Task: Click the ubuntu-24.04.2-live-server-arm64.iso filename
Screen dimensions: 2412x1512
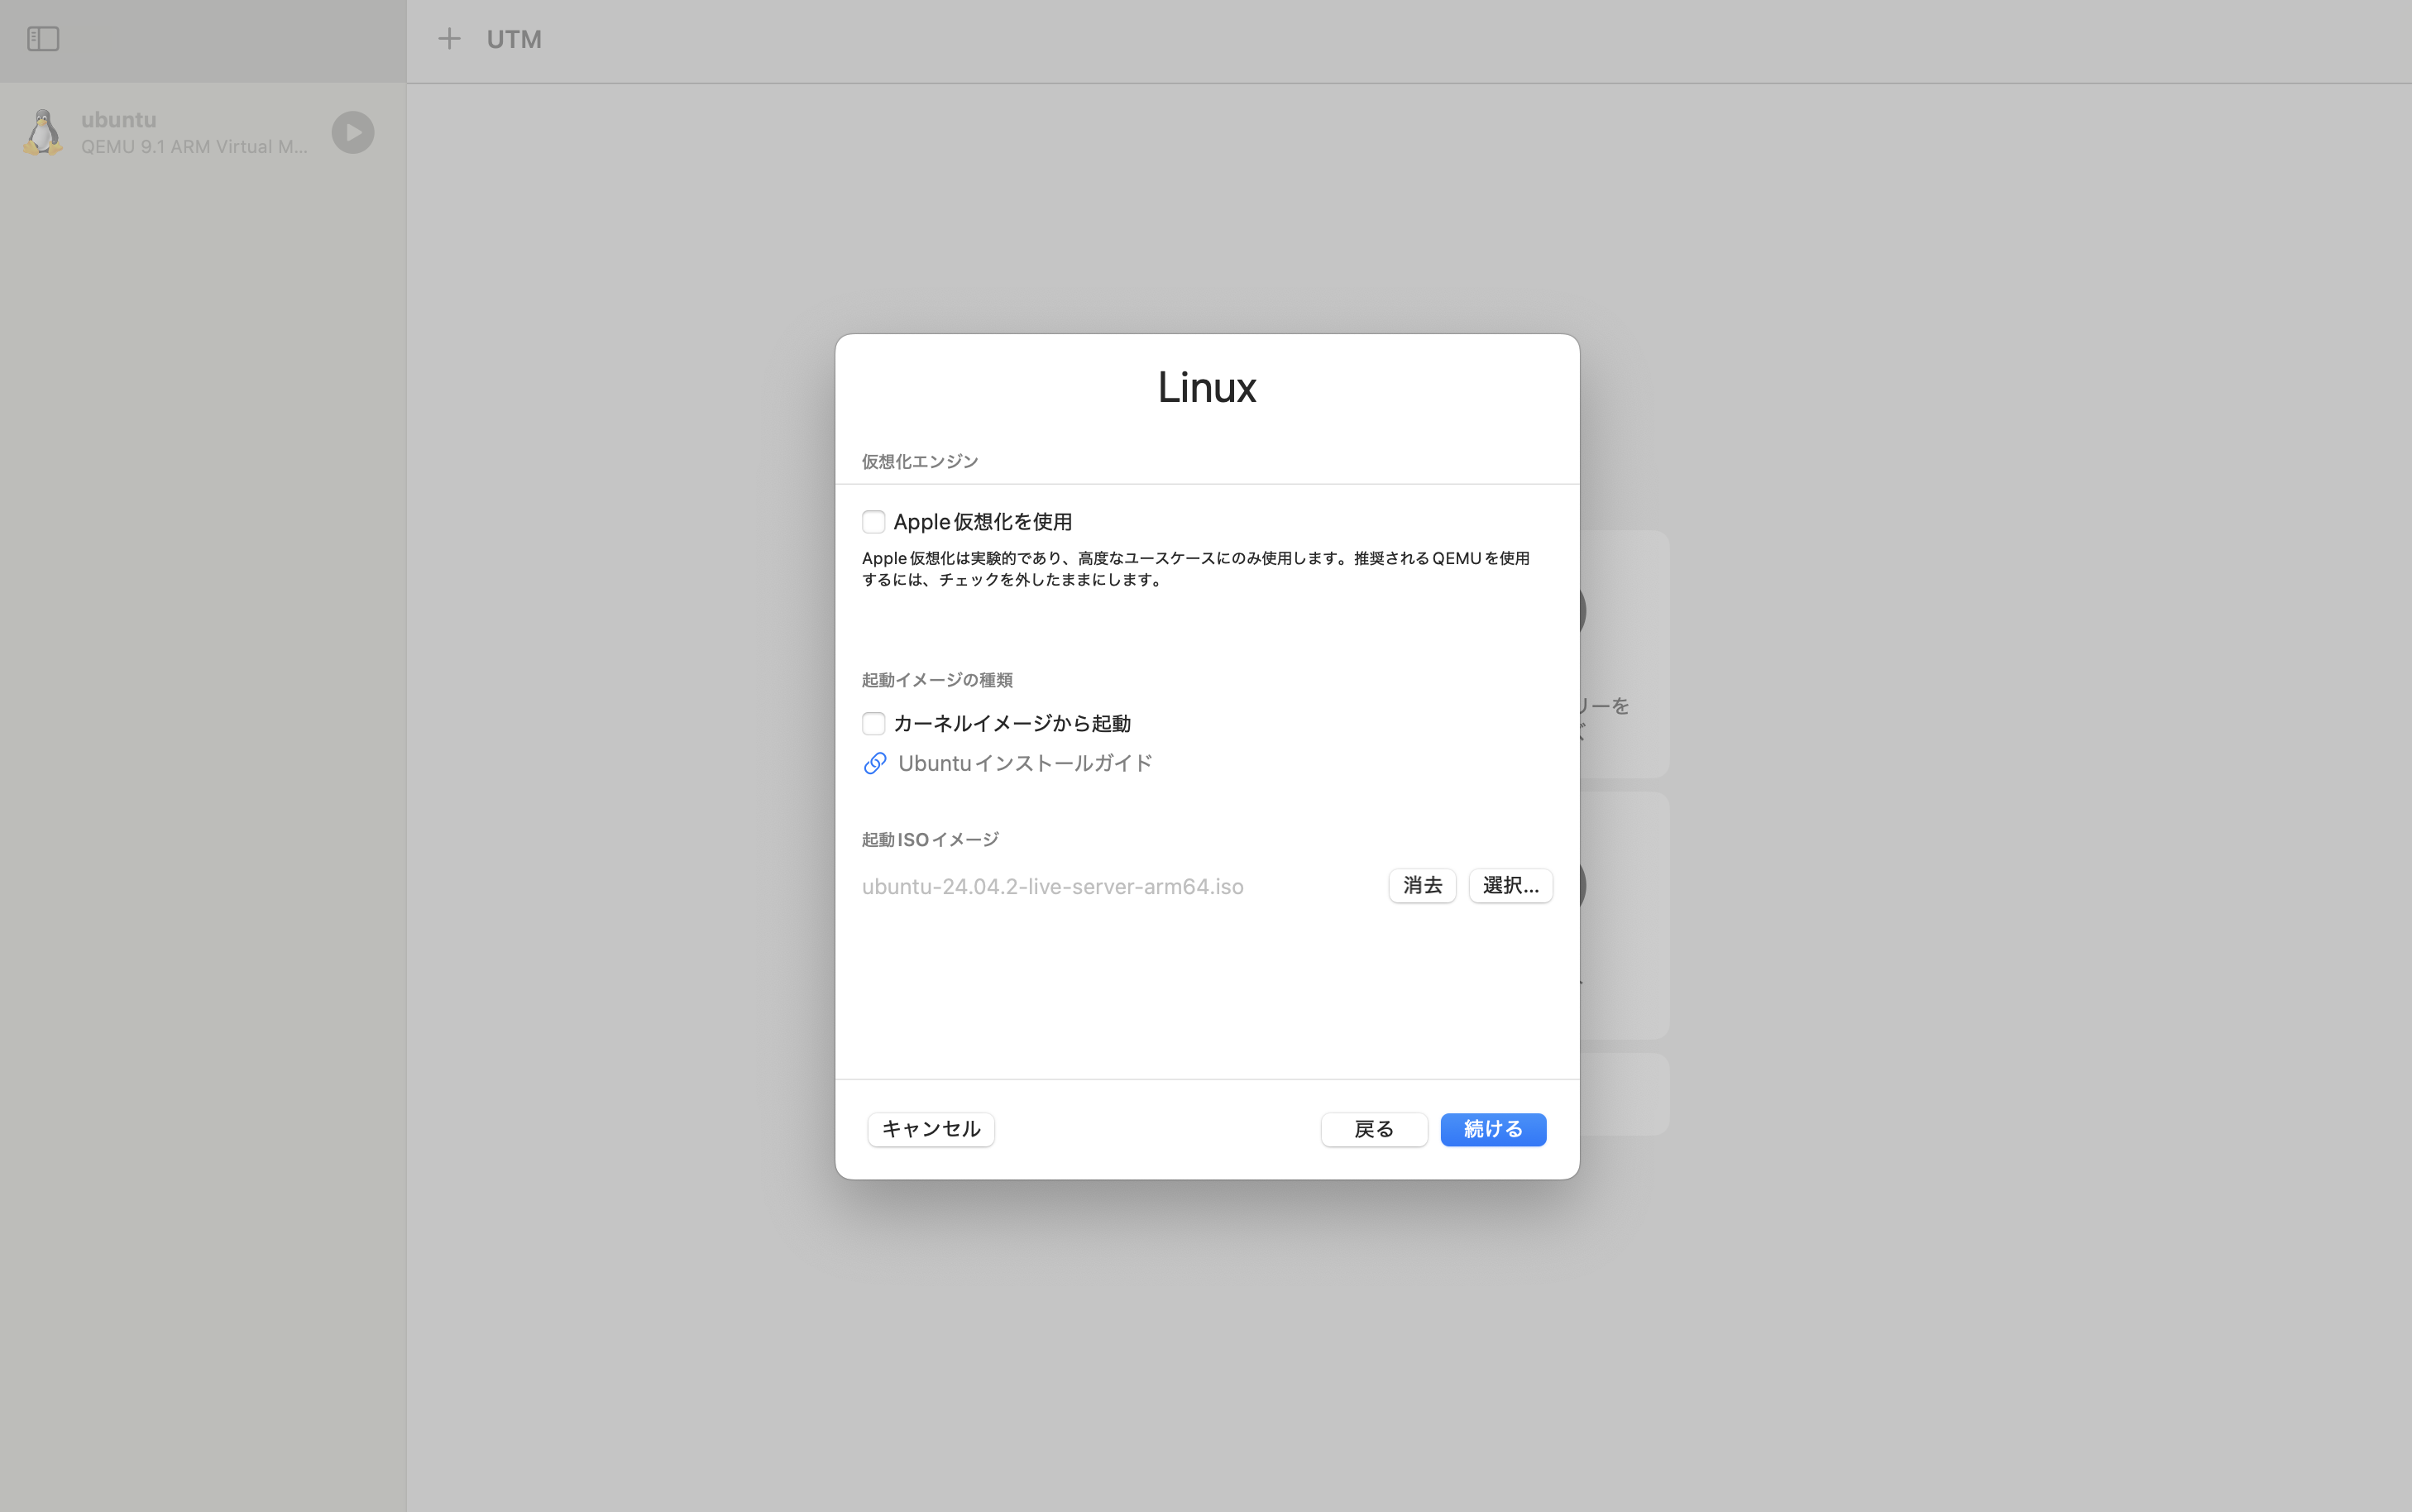Action: click(1052, 886)
